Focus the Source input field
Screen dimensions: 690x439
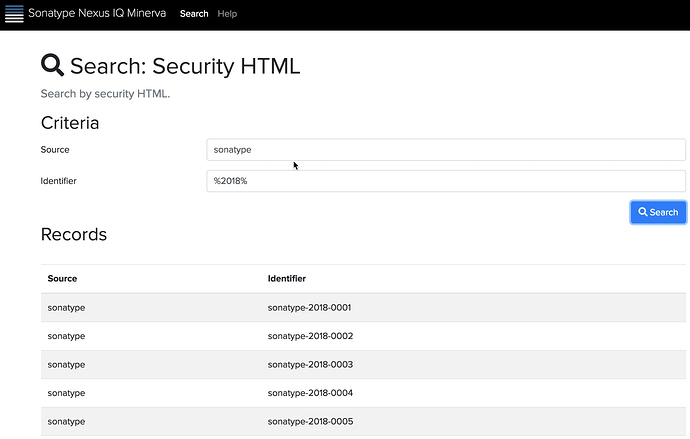click(x=446, y=150)
